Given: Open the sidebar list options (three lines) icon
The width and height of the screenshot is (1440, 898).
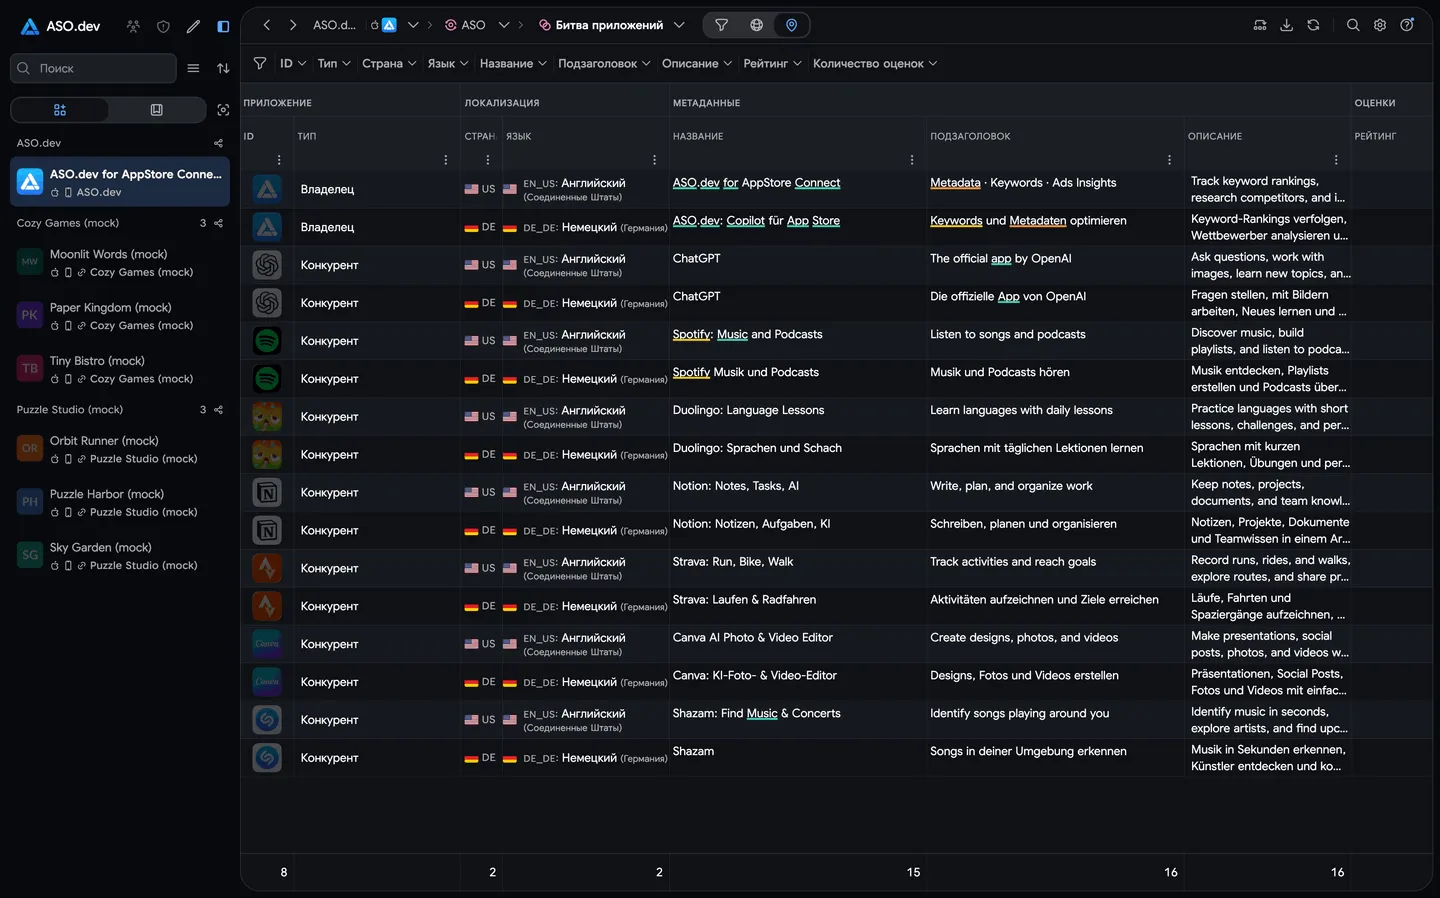Looking at the screenshot, I should 193,68.
